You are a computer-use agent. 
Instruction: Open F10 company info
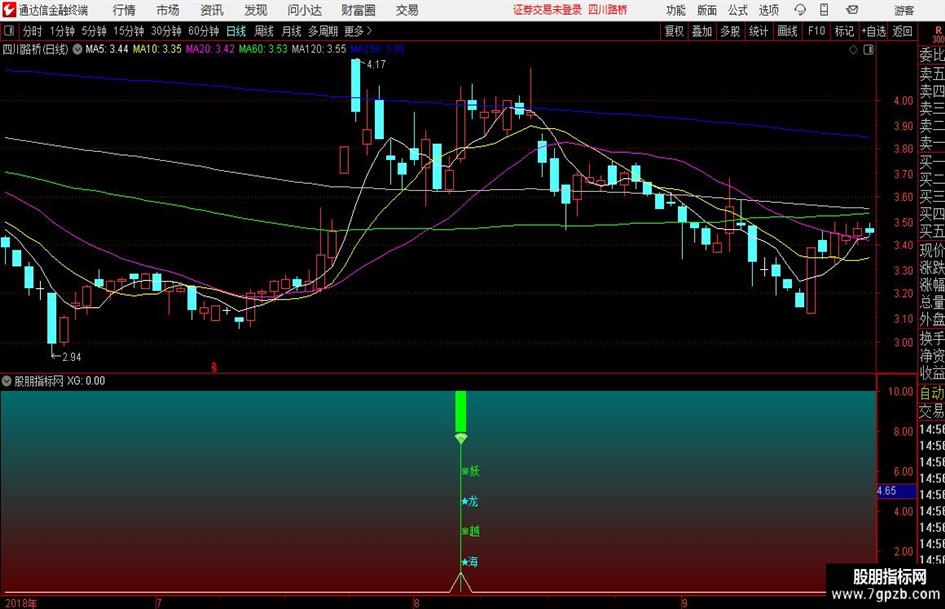816,31
